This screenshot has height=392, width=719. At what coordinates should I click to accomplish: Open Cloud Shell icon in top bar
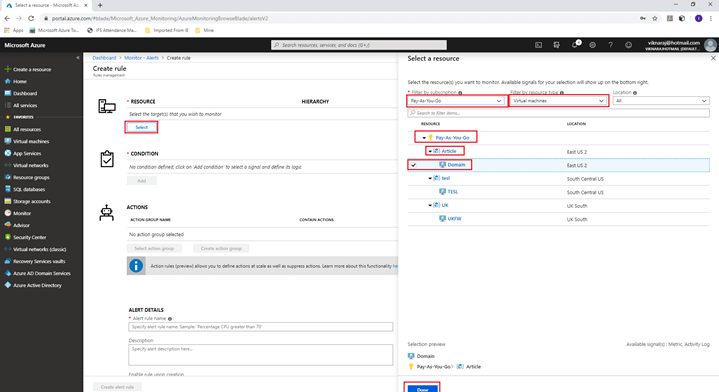click(x=538, y=45)
